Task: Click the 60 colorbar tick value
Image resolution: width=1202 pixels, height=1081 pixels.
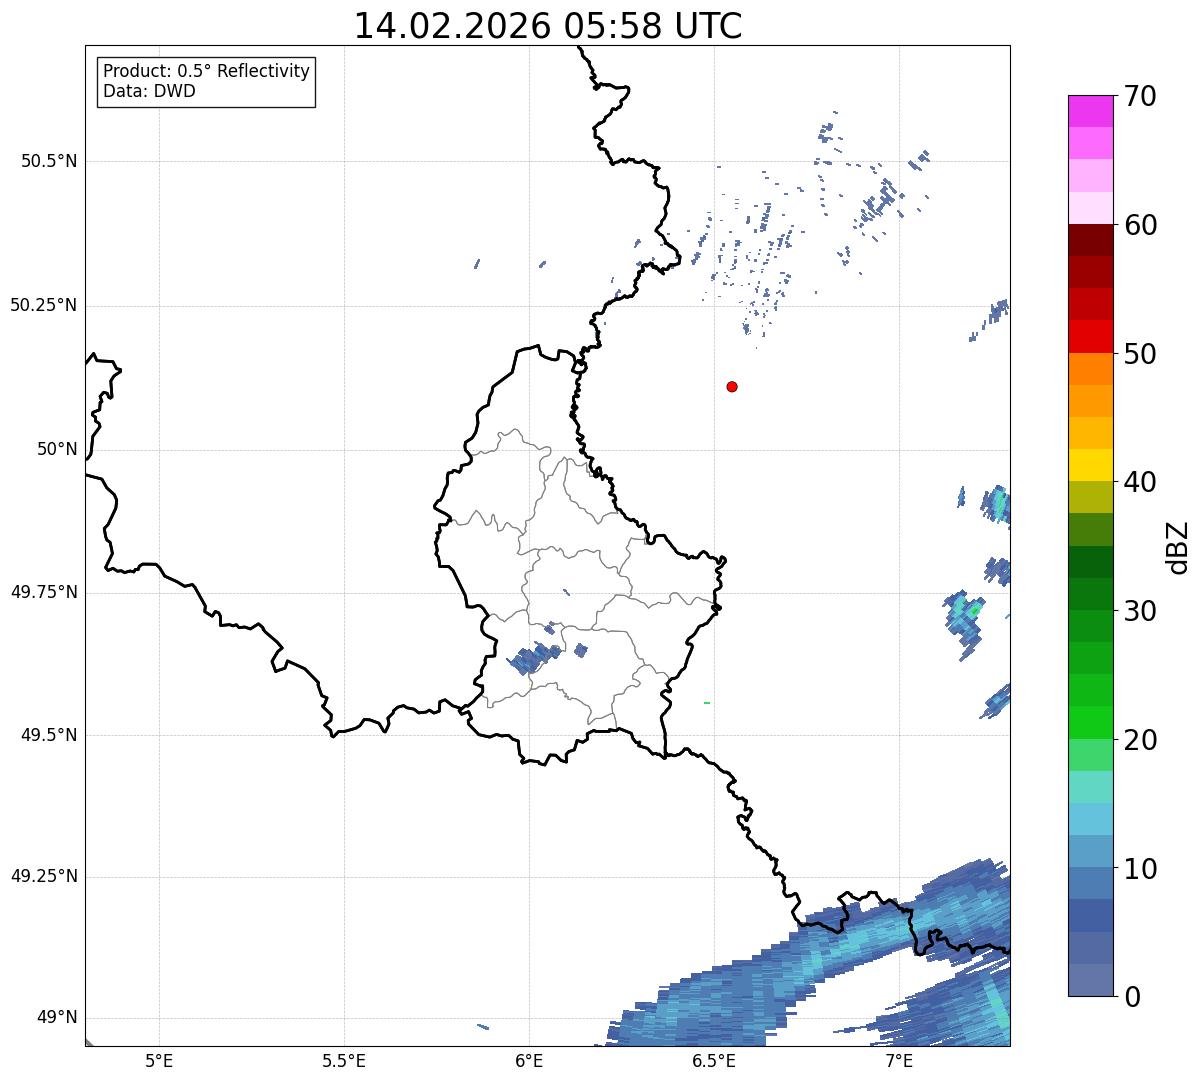Action: click(x=1140, y=225)
